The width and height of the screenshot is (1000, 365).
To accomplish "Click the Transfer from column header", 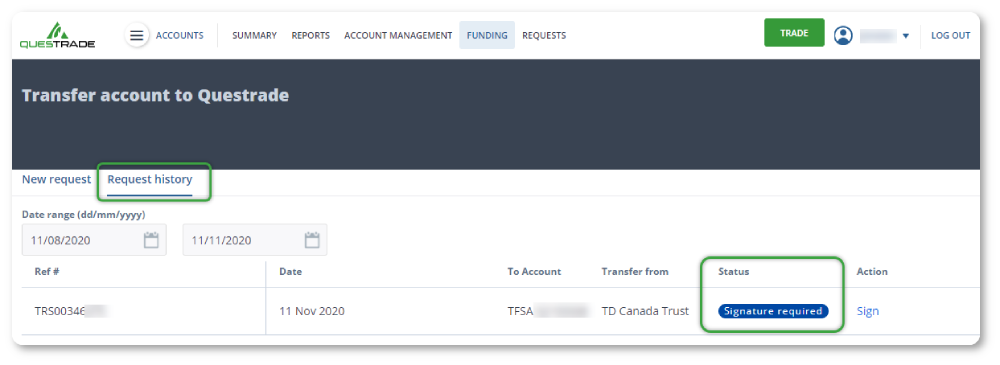I will click(x=635, y=272).
